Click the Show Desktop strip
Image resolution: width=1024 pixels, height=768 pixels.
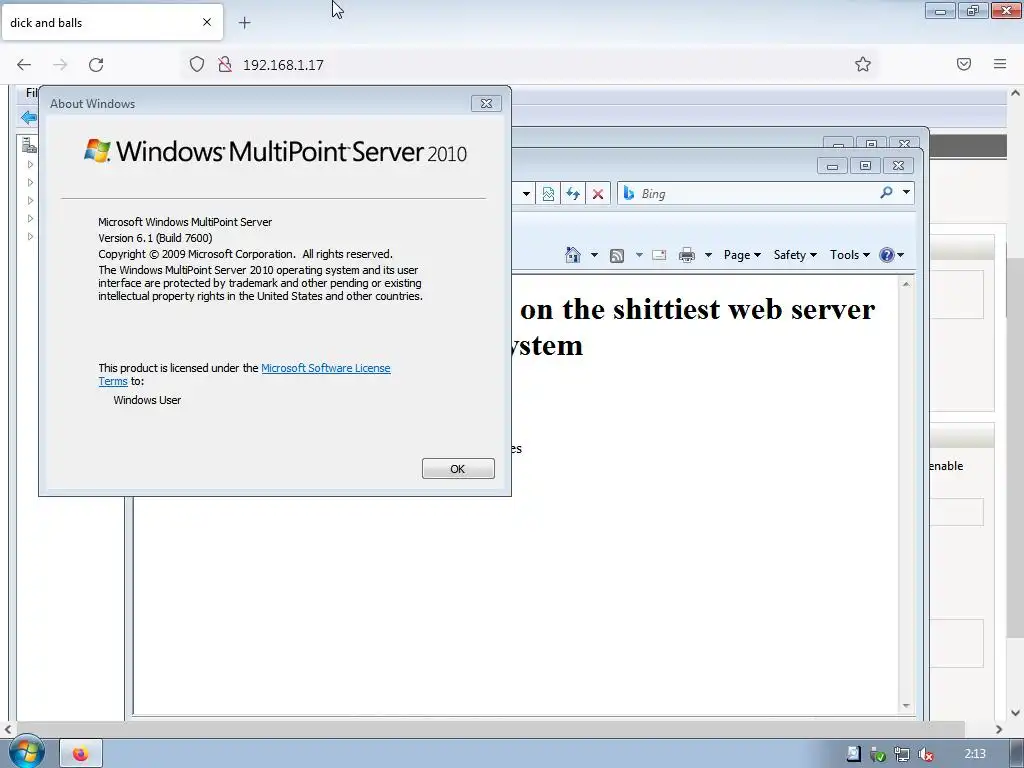[x=1017, y=754]
